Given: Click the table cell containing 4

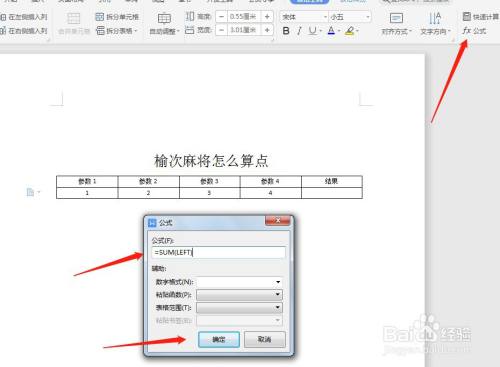Looking at the screenshot, I should click(271, 193).
